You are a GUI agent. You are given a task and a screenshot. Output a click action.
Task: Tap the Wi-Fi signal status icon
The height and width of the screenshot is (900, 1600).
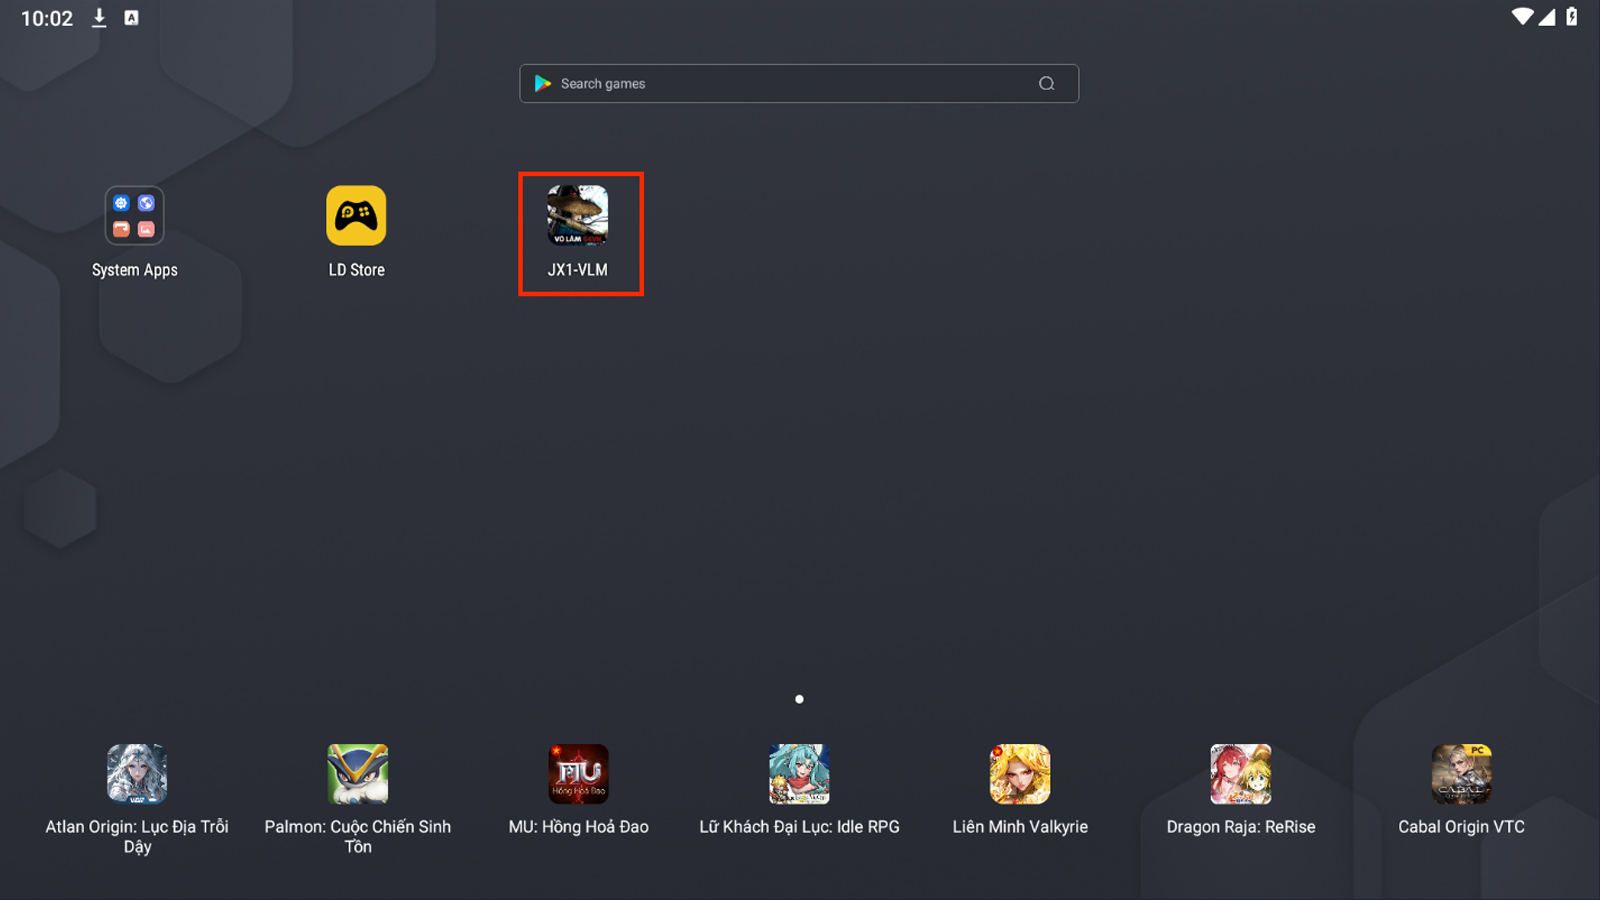[1522, 17]
